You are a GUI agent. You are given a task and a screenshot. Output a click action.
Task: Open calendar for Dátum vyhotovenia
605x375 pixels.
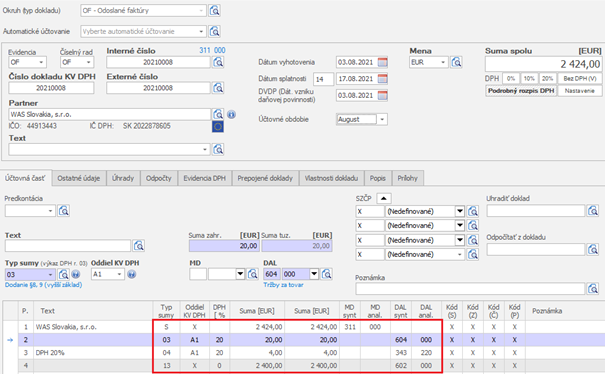[382, 62]
